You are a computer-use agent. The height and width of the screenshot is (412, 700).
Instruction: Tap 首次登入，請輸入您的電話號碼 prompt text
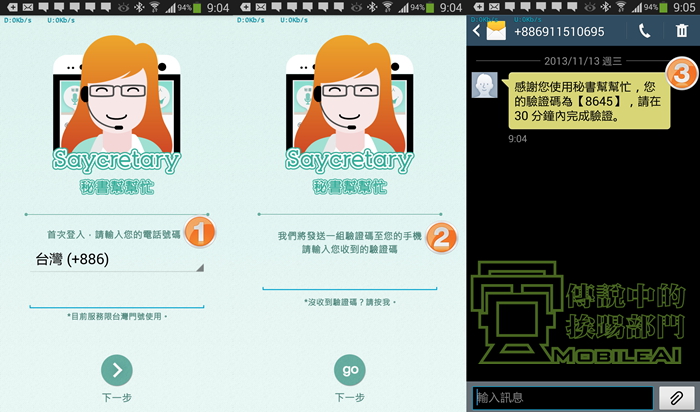(x=114, y=234)
